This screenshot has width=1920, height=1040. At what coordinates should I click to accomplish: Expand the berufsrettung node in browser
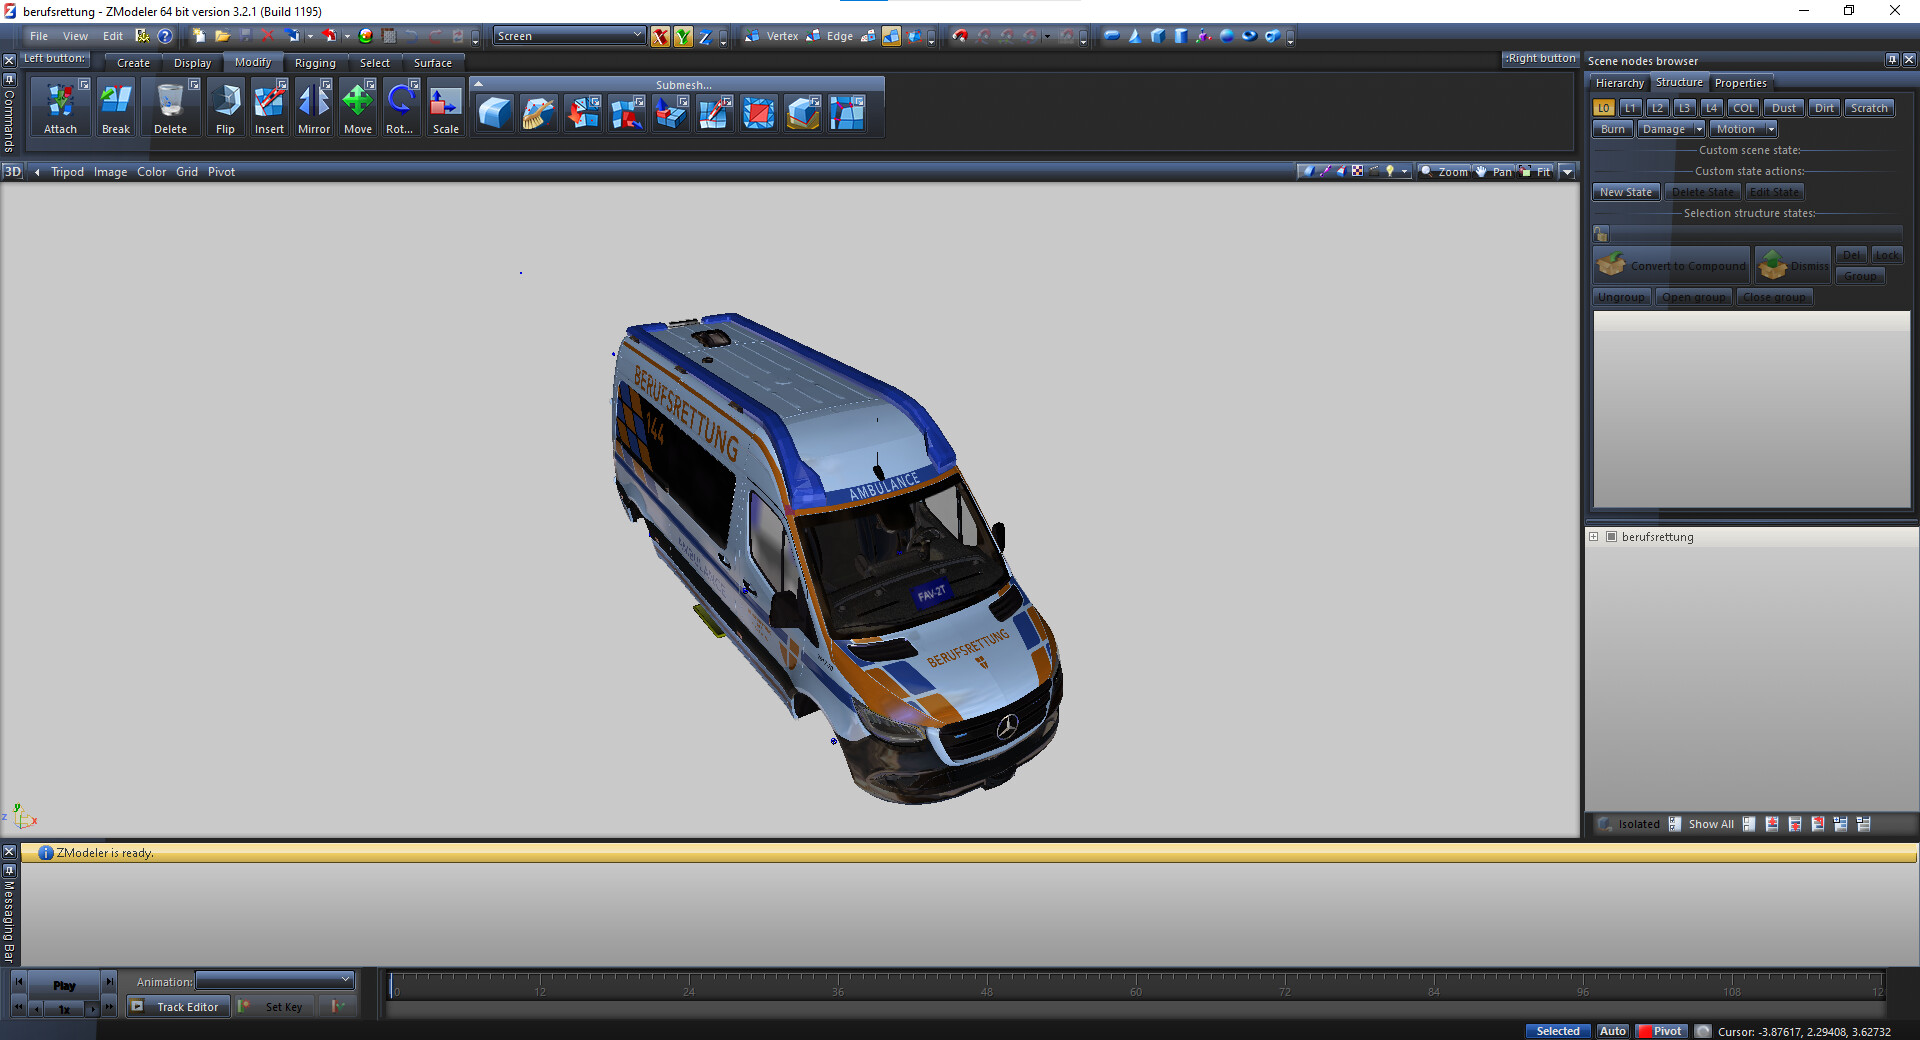[1594, 537]
